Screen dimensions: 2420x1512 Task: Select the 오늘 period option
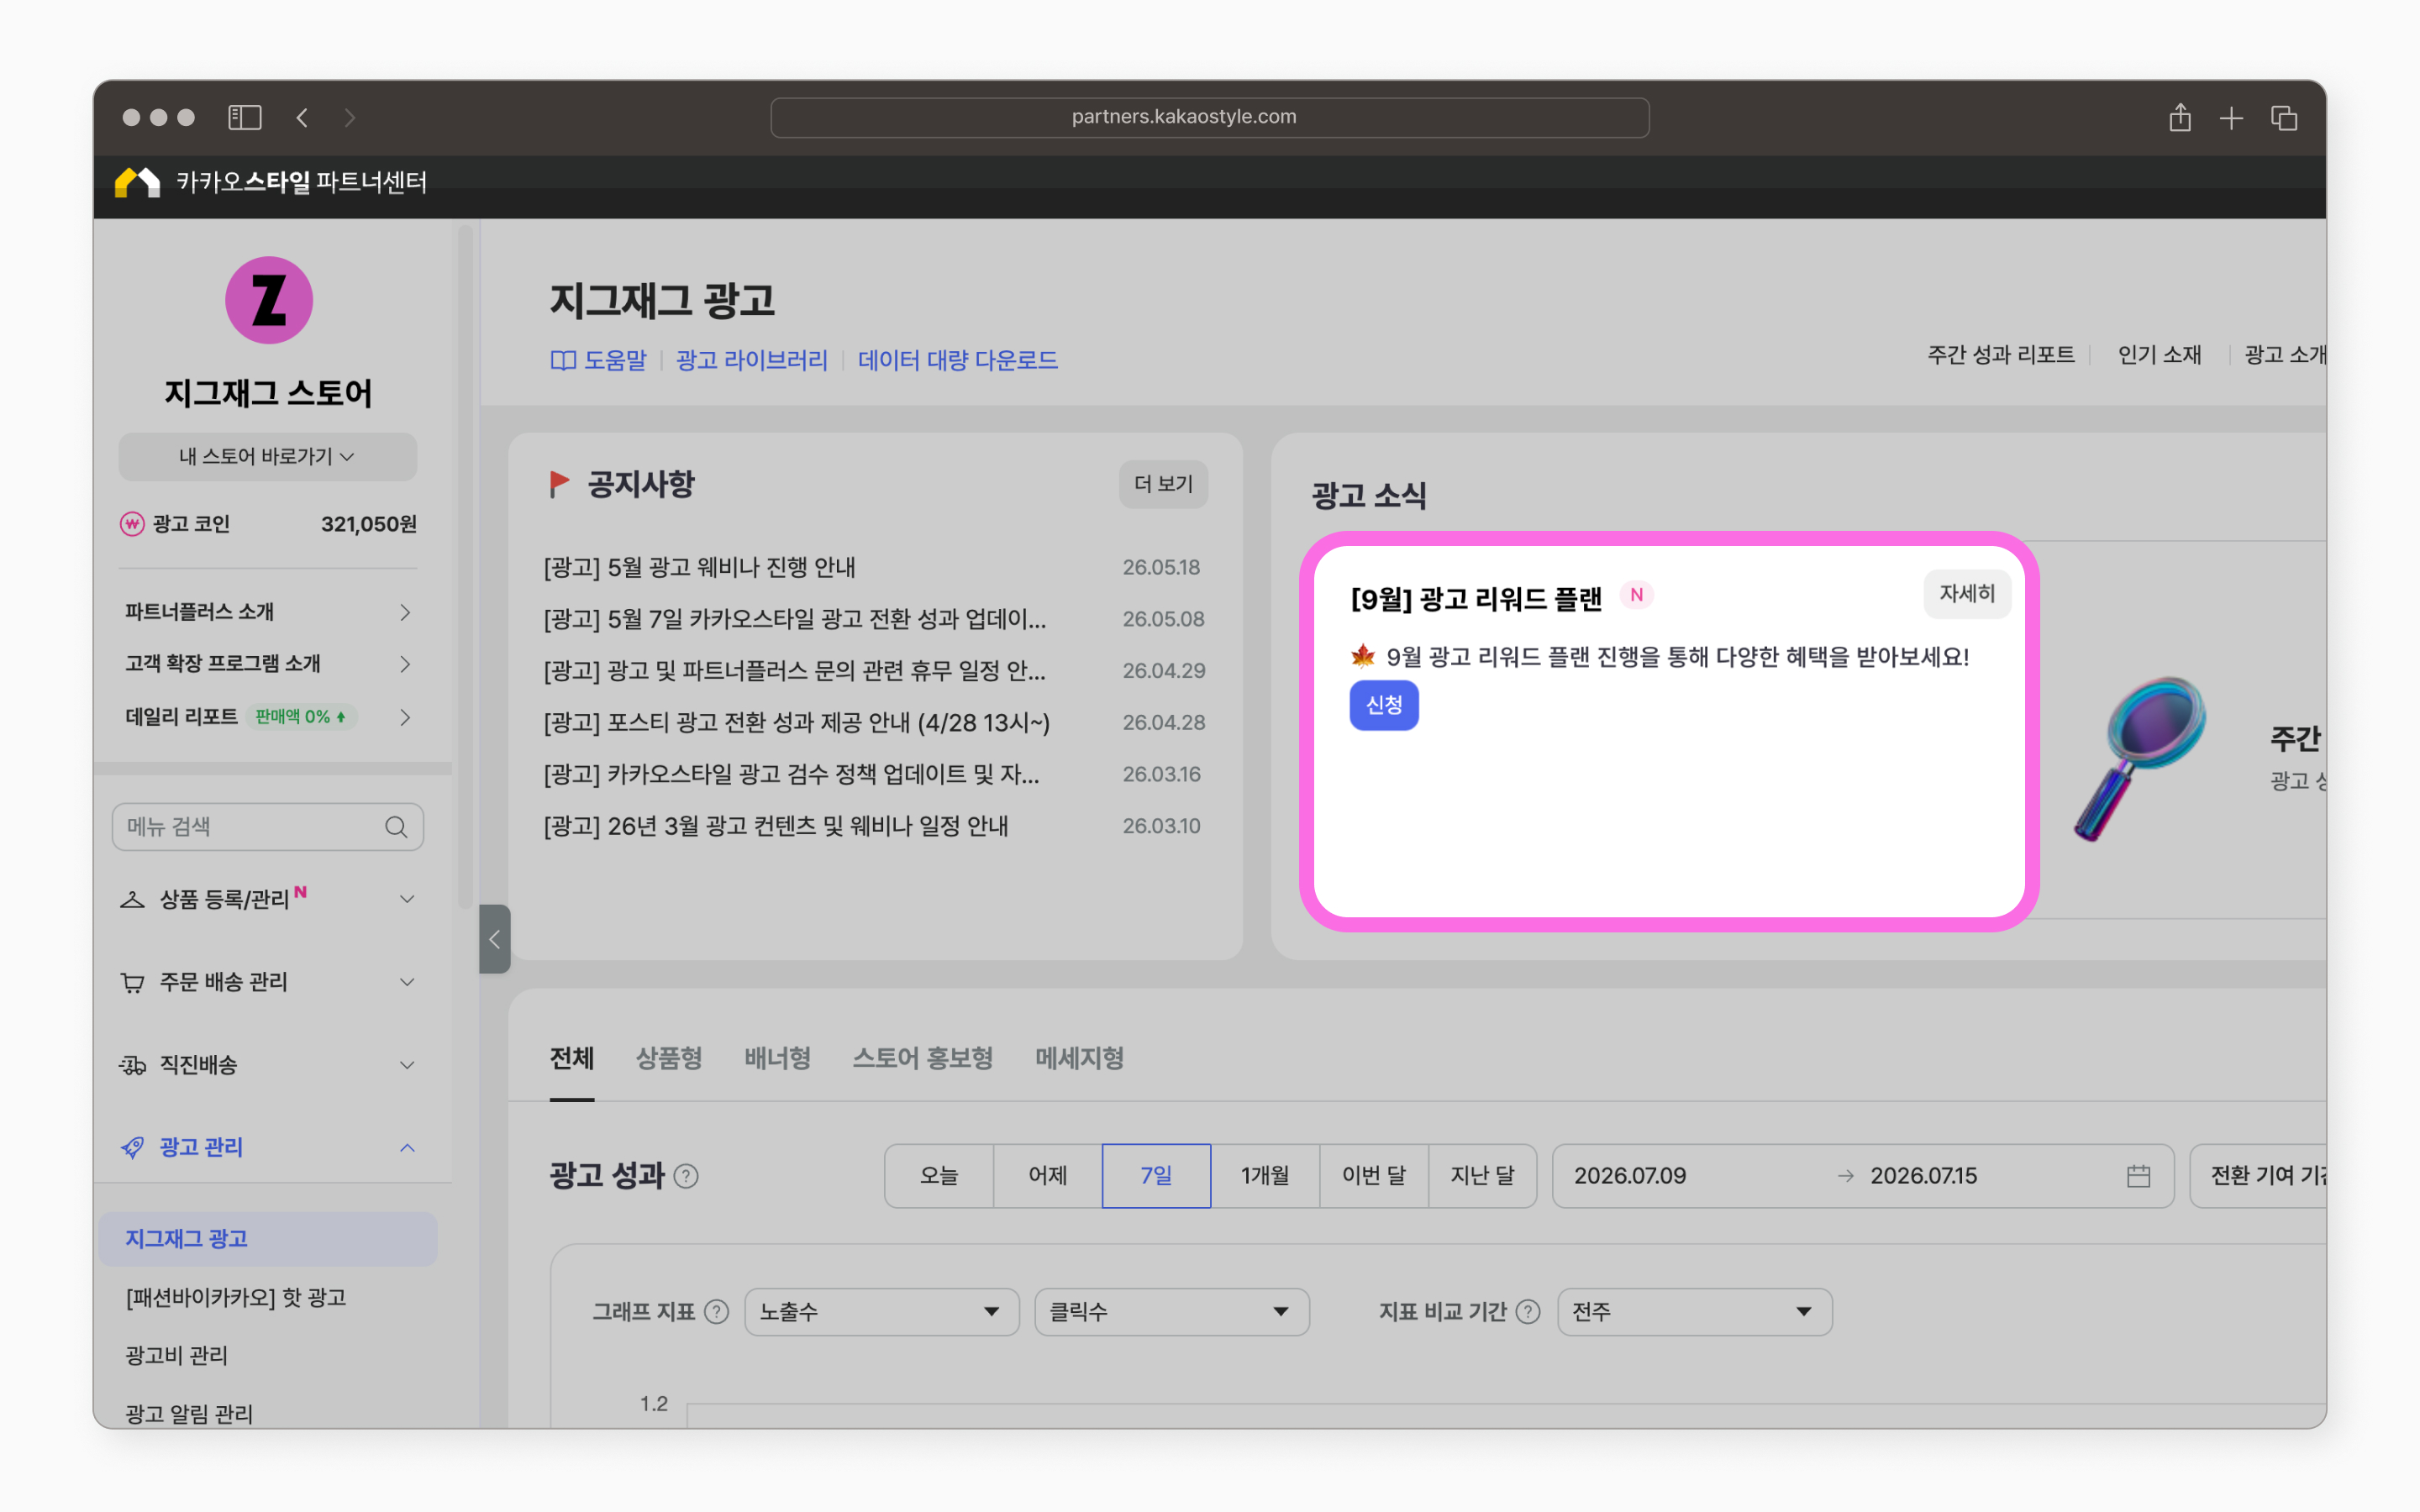pos(939,1176)
